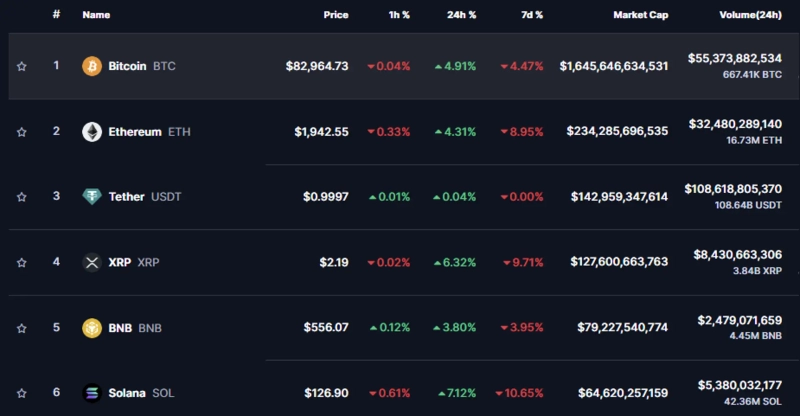Sort by the 24h % column
The width and height of the screenshot is (800, 416).
coord(461,15)
